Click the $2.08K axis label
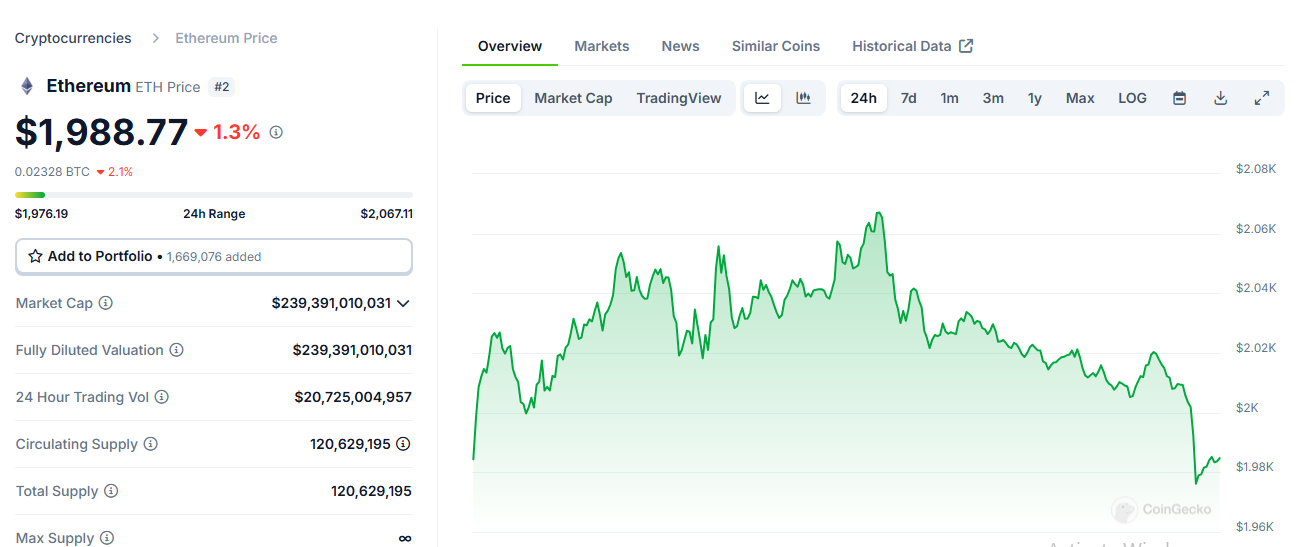This screenshot has width=1299, height=547. pyautogui.click(x=1256, y=169)
